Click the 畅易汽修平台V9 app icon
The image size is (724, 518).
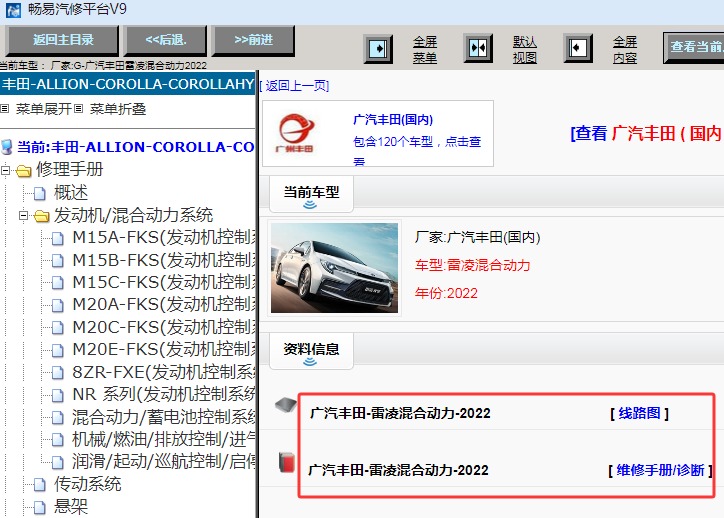(13, 10)
